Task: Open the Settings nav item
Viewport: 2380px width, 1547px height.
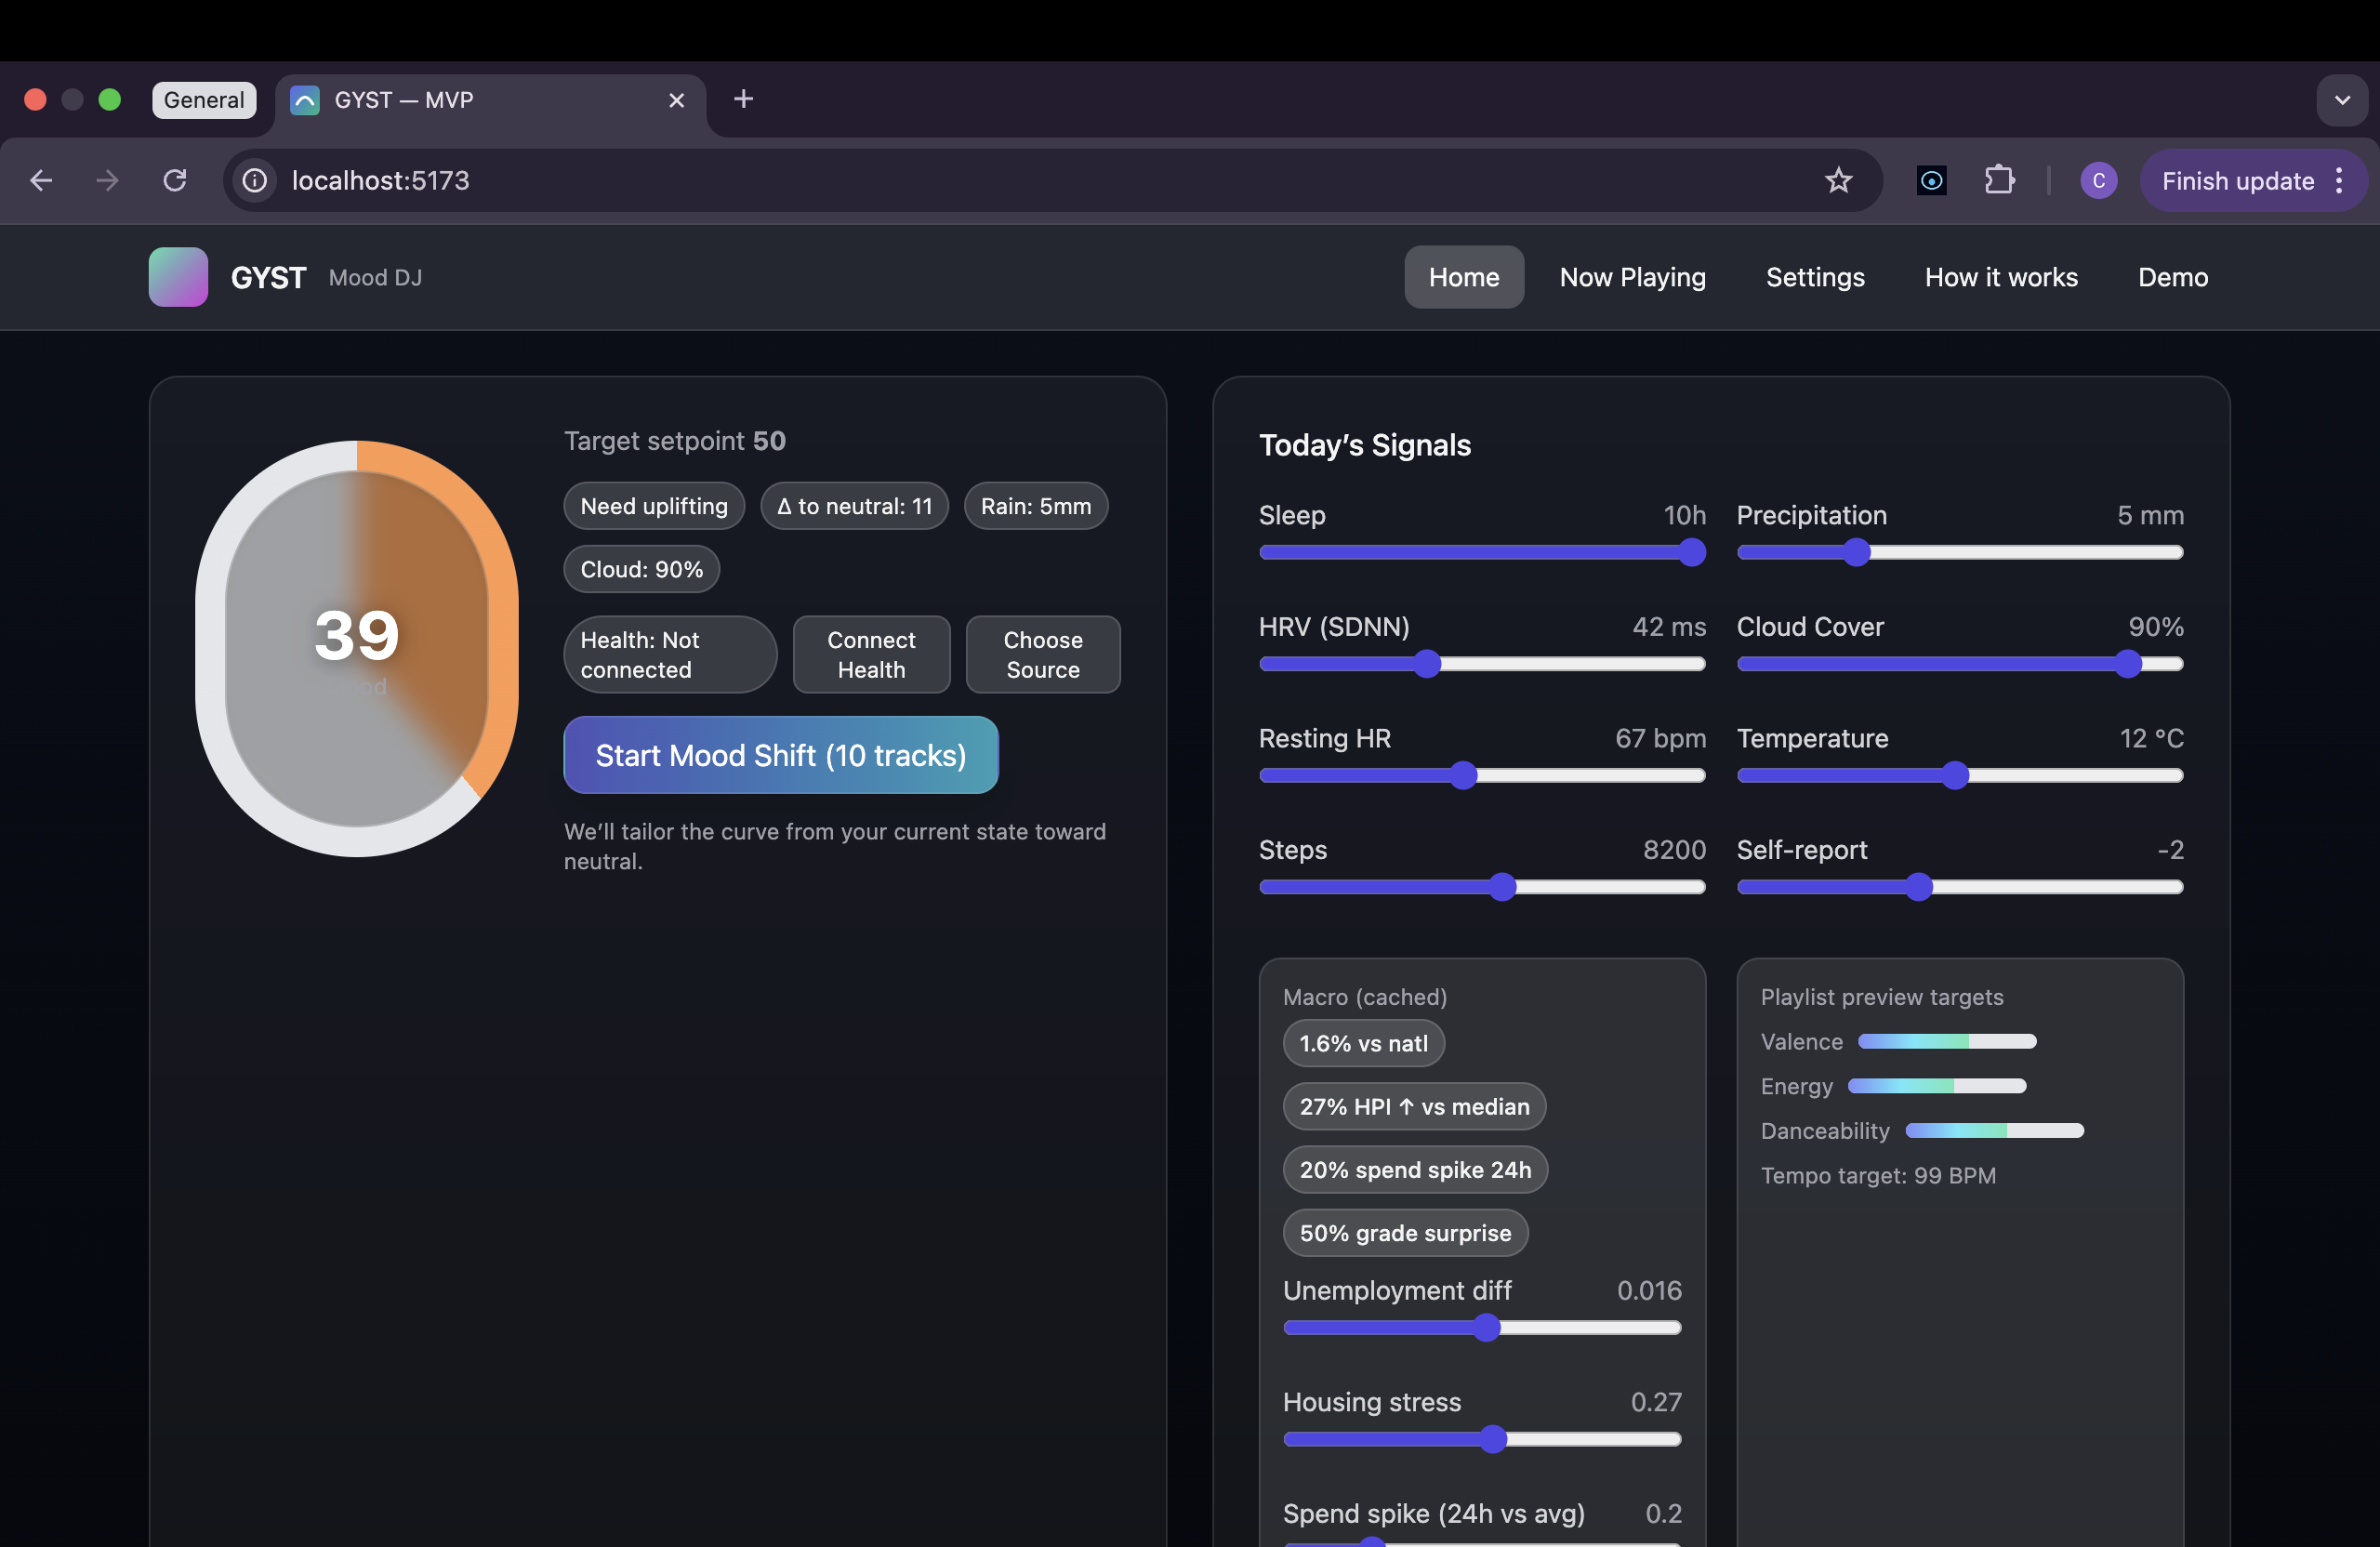Action: (1814, 277)
